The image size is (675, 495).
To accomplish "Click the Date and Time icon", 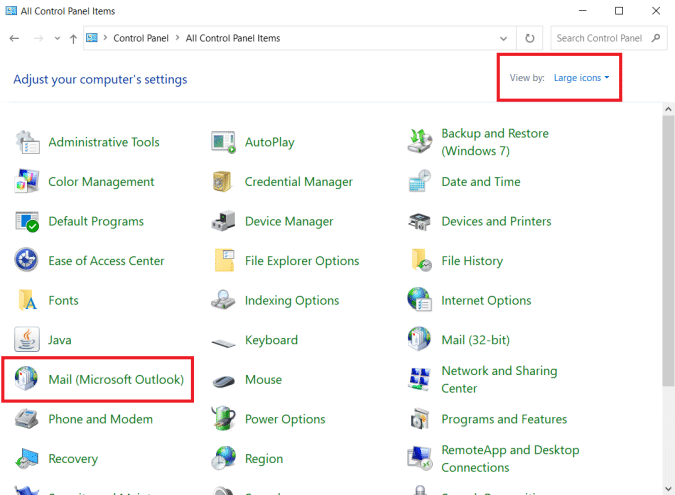I will tap(420, 181).
